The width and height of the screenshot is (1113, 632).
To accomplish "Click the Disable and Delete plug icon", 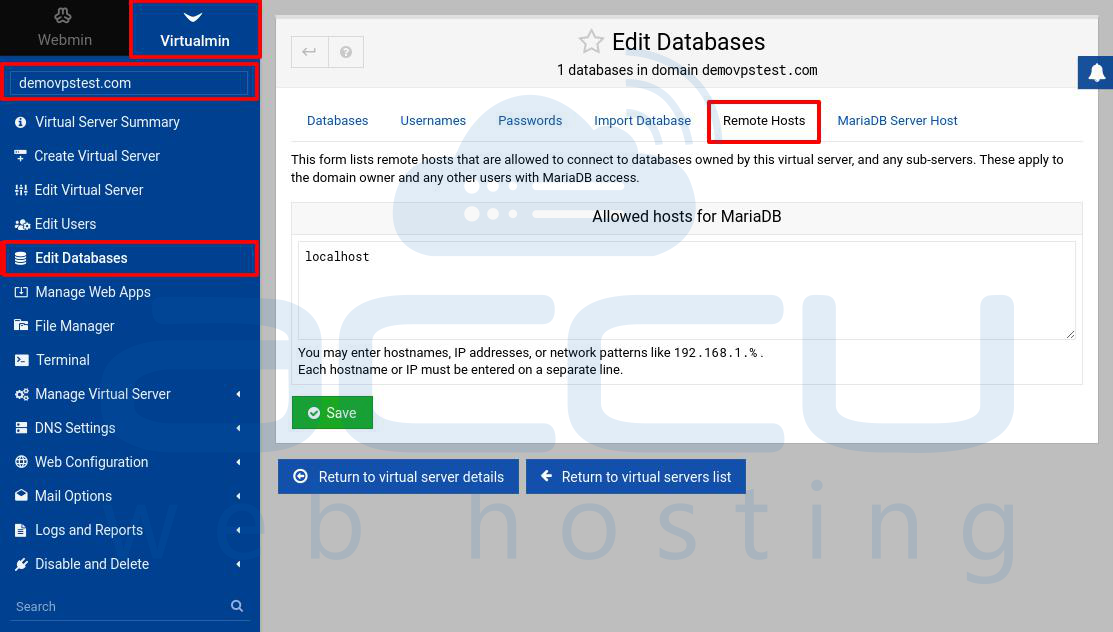I will [21, 565].
